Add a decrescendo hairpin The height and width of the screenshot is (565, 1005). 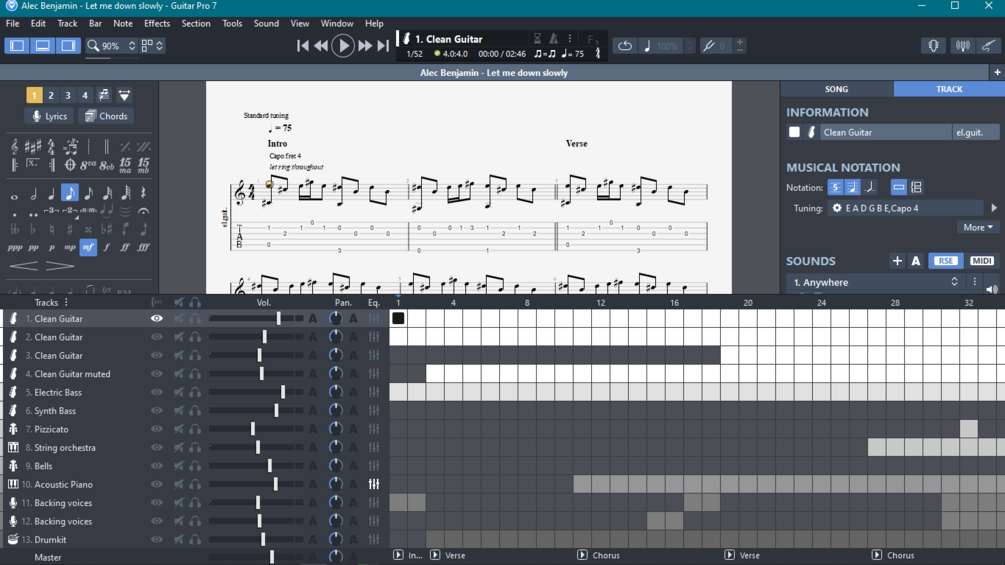[60, 266]
